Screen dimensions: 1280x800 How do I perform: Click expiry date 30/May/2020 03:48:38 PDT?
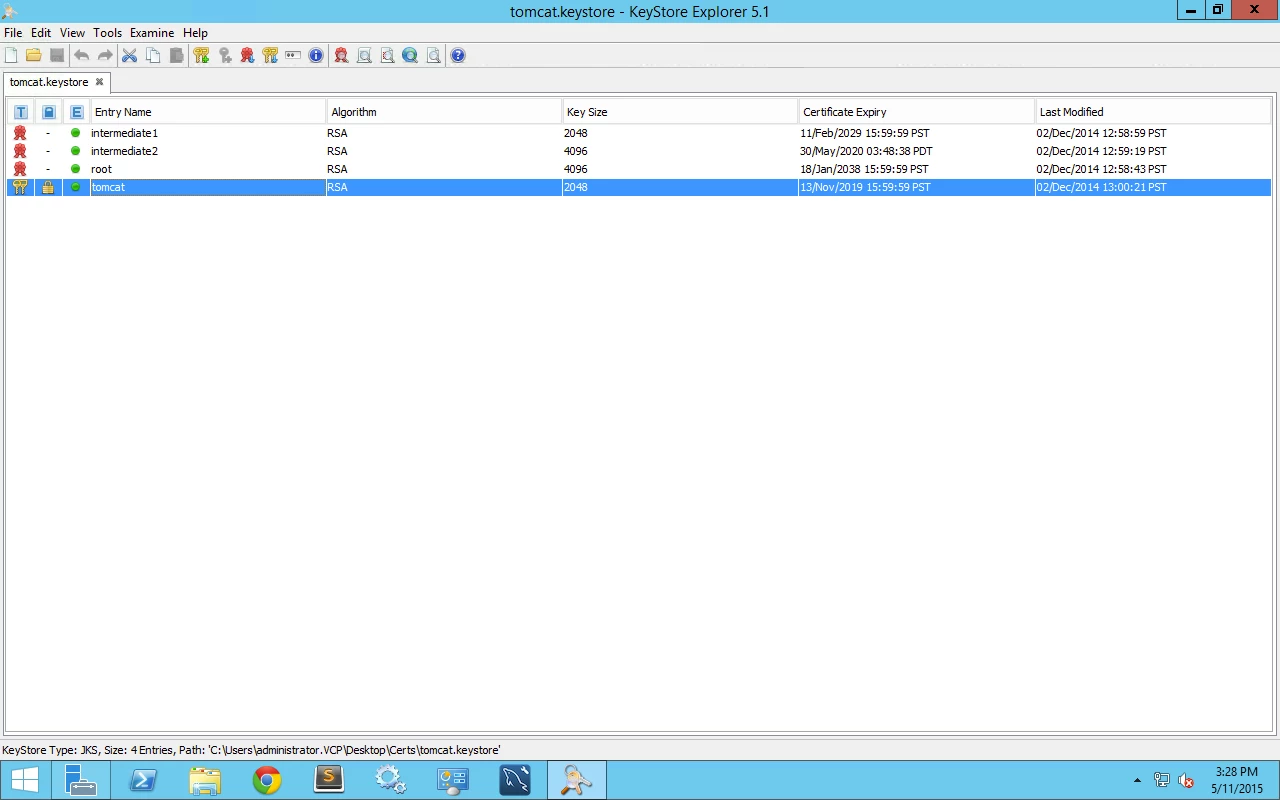point(866,151)
